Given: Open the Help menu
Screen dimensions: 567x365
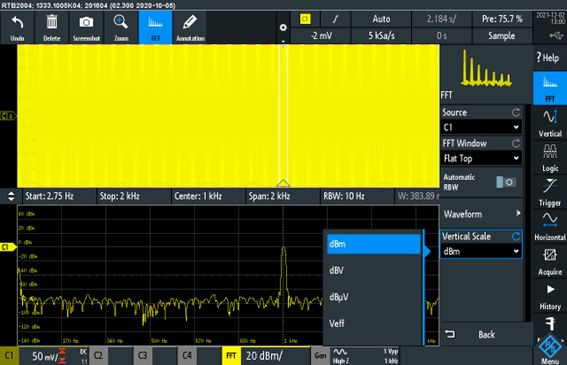Looking at the screenshot, I should pos(548,57).
